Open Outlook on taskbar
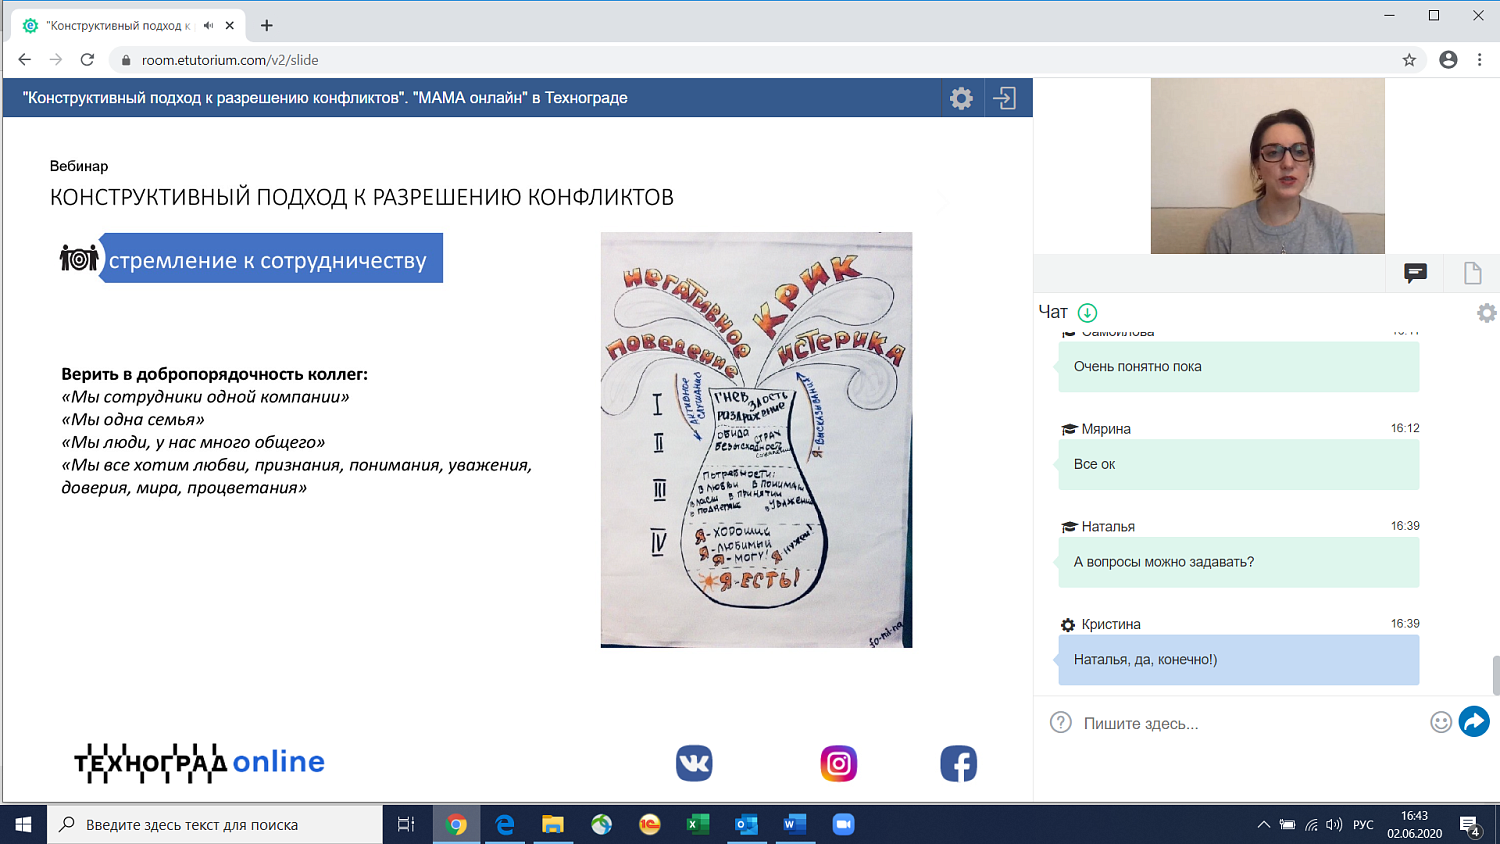This screenshot has width=1500, height=844. 746,825
